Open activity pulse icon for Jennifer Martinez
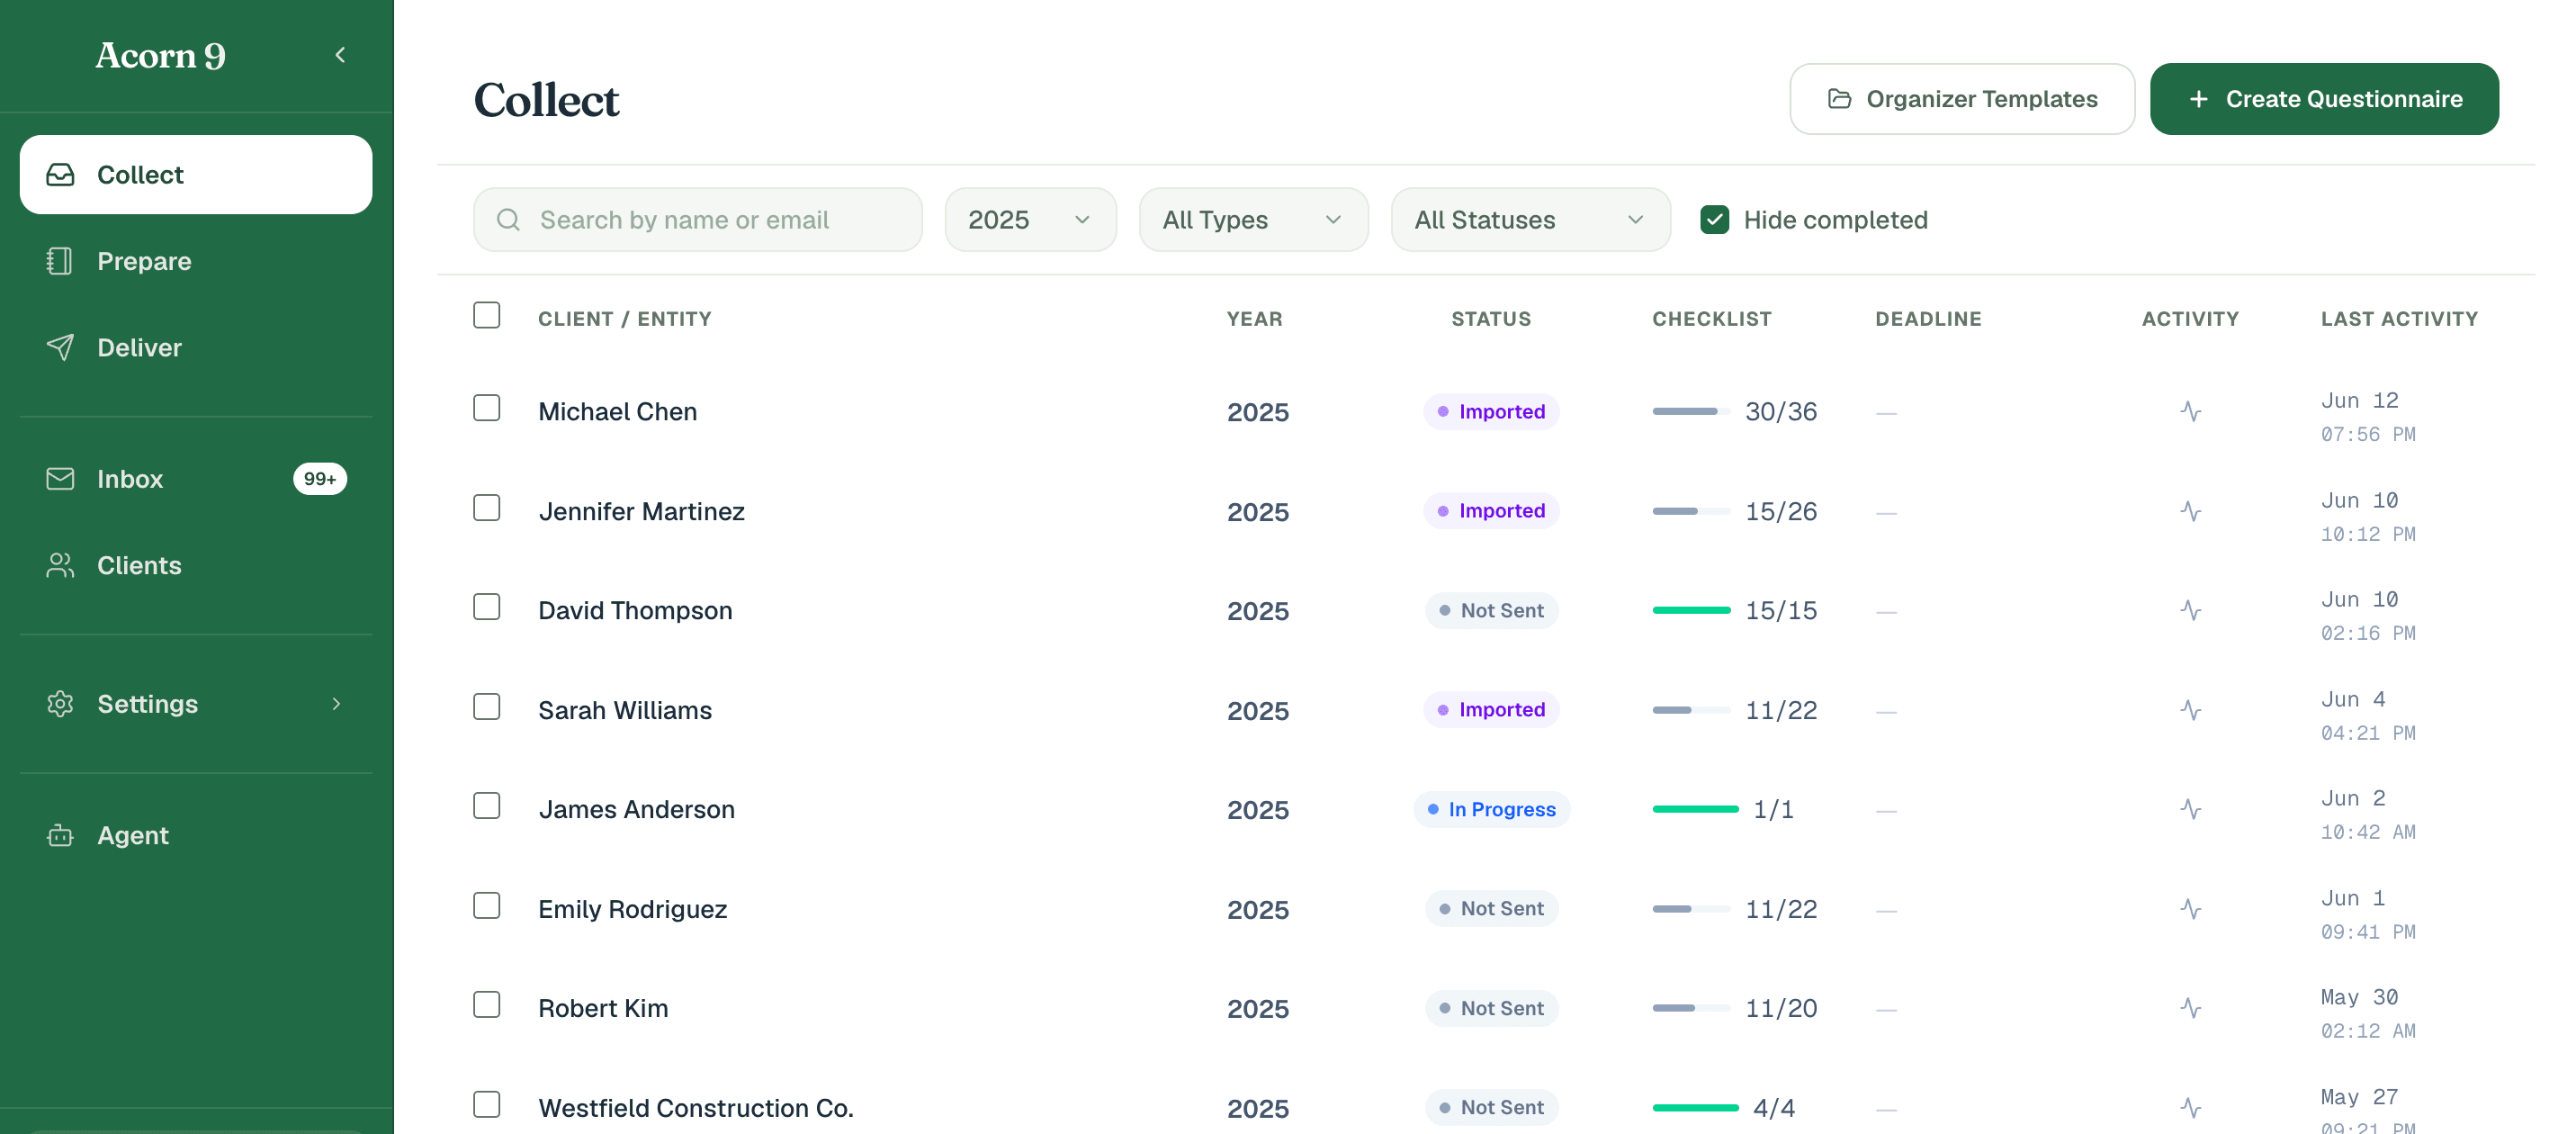The height and width of the screenshot is (1134, 2576). (x=2190, y=511)
